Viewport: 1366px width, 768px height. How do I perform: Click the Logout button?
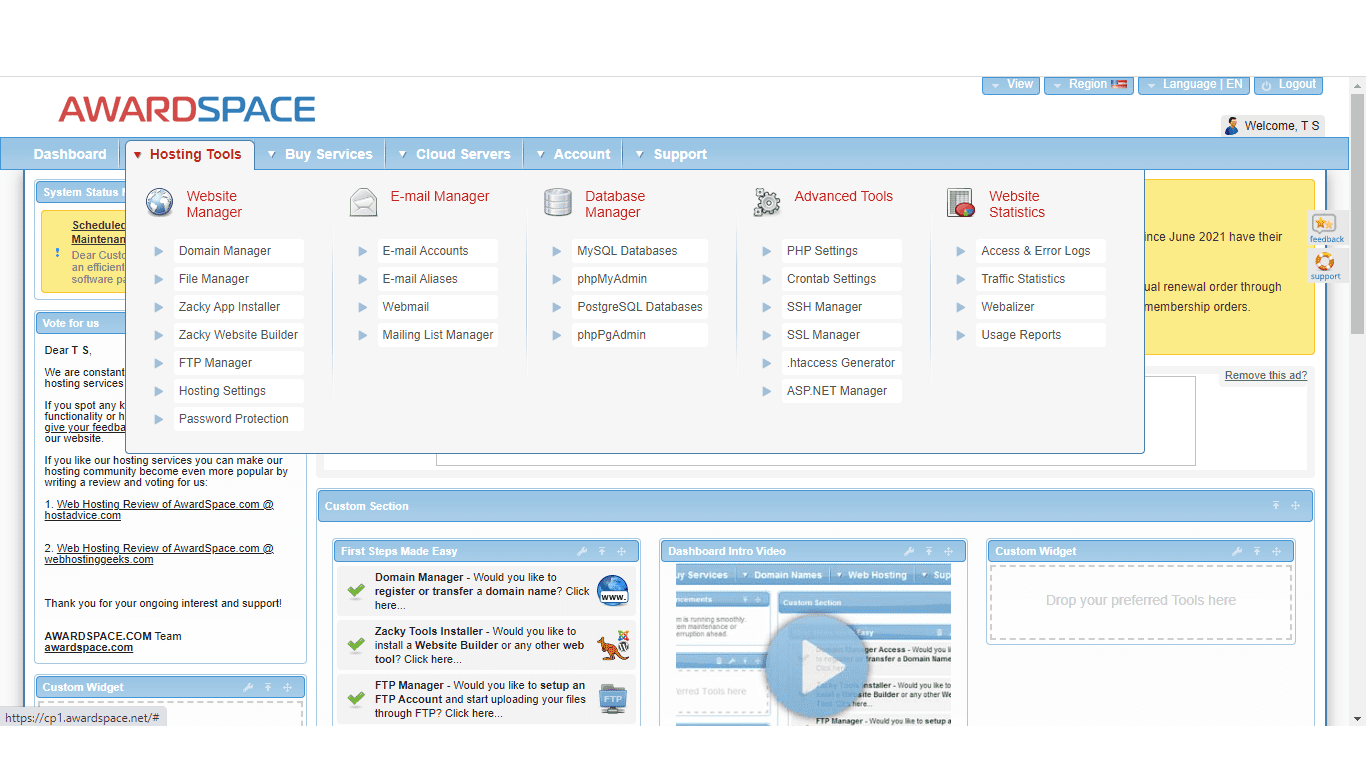1288,85
